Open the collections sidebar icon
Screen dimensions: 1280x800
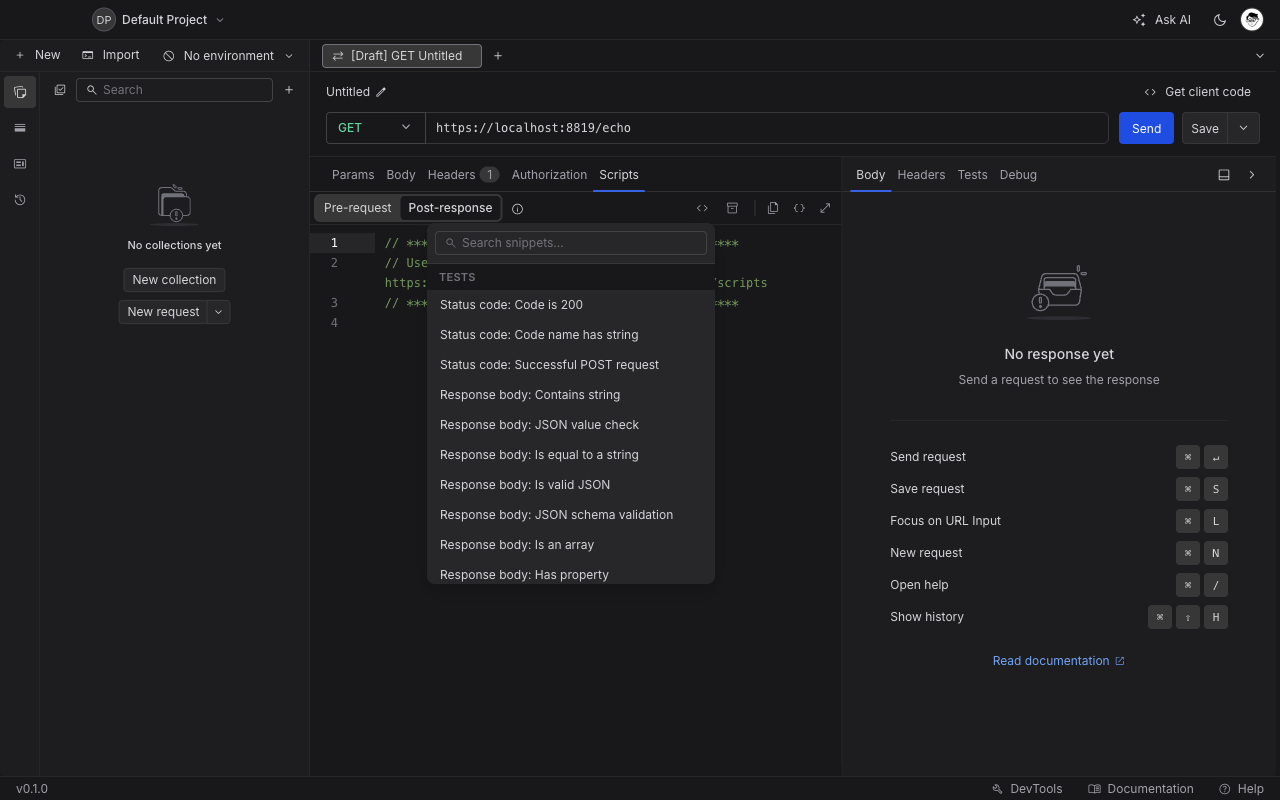[x=20, y=92]
